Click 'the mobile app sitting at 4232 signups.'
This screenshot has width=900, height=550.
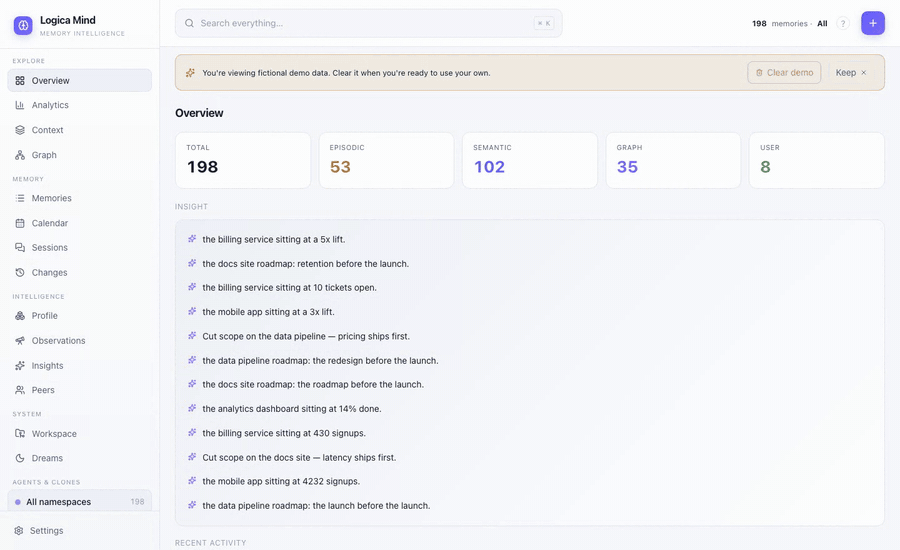click(281, 481)
